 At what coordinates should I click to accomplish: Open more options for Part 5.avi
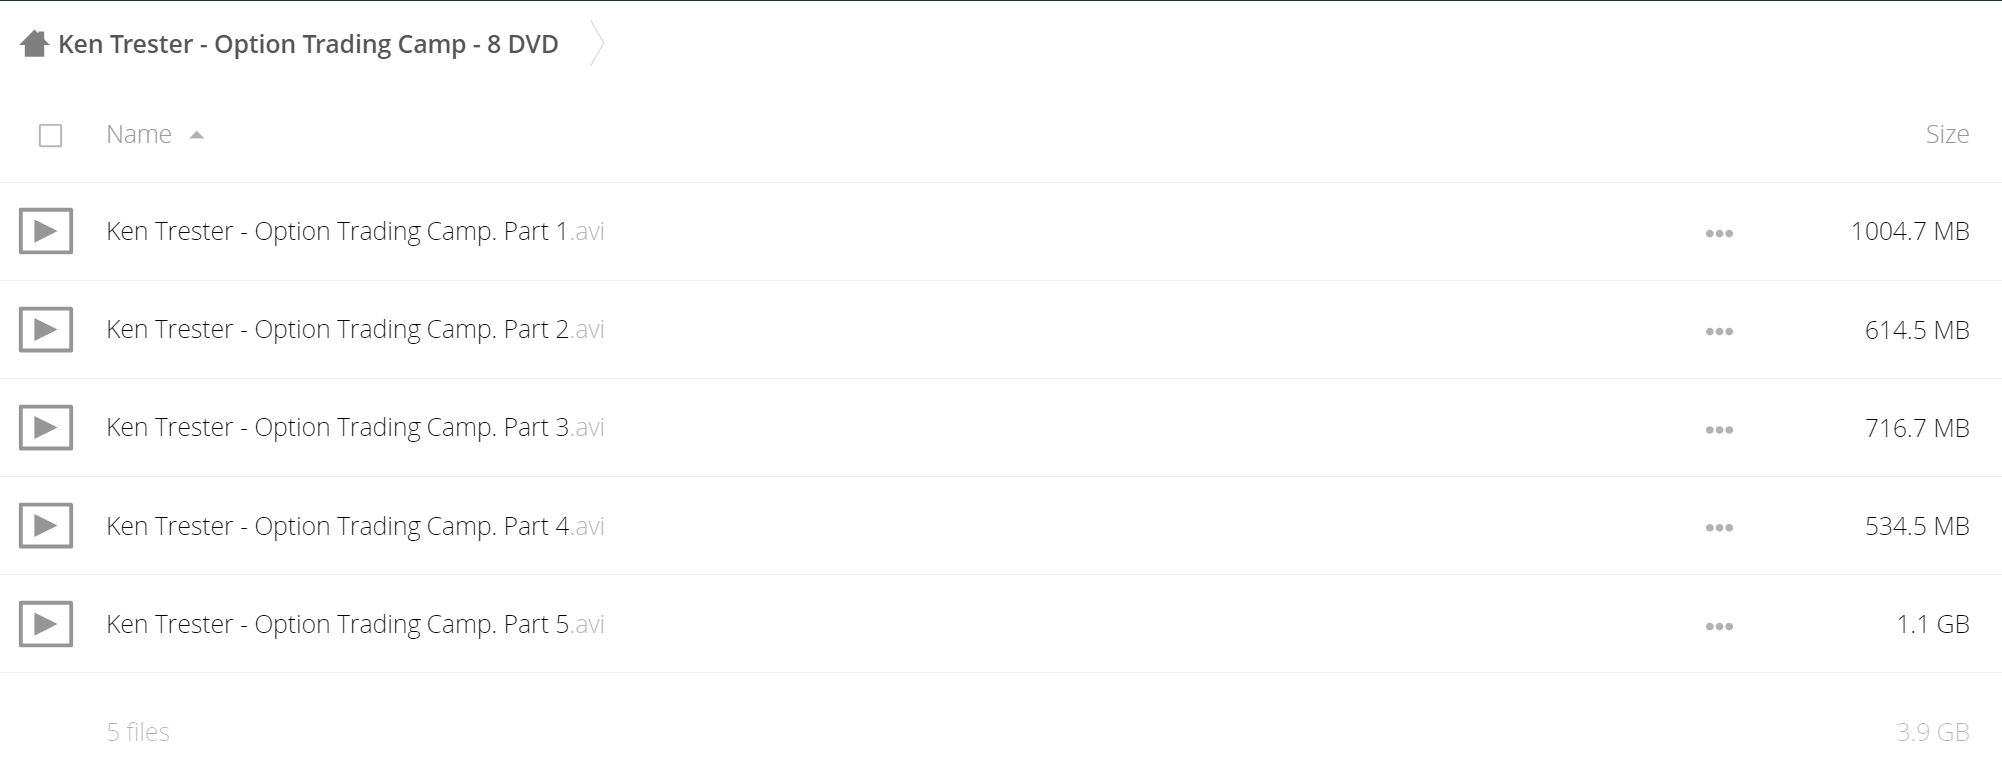[1719, 626]
